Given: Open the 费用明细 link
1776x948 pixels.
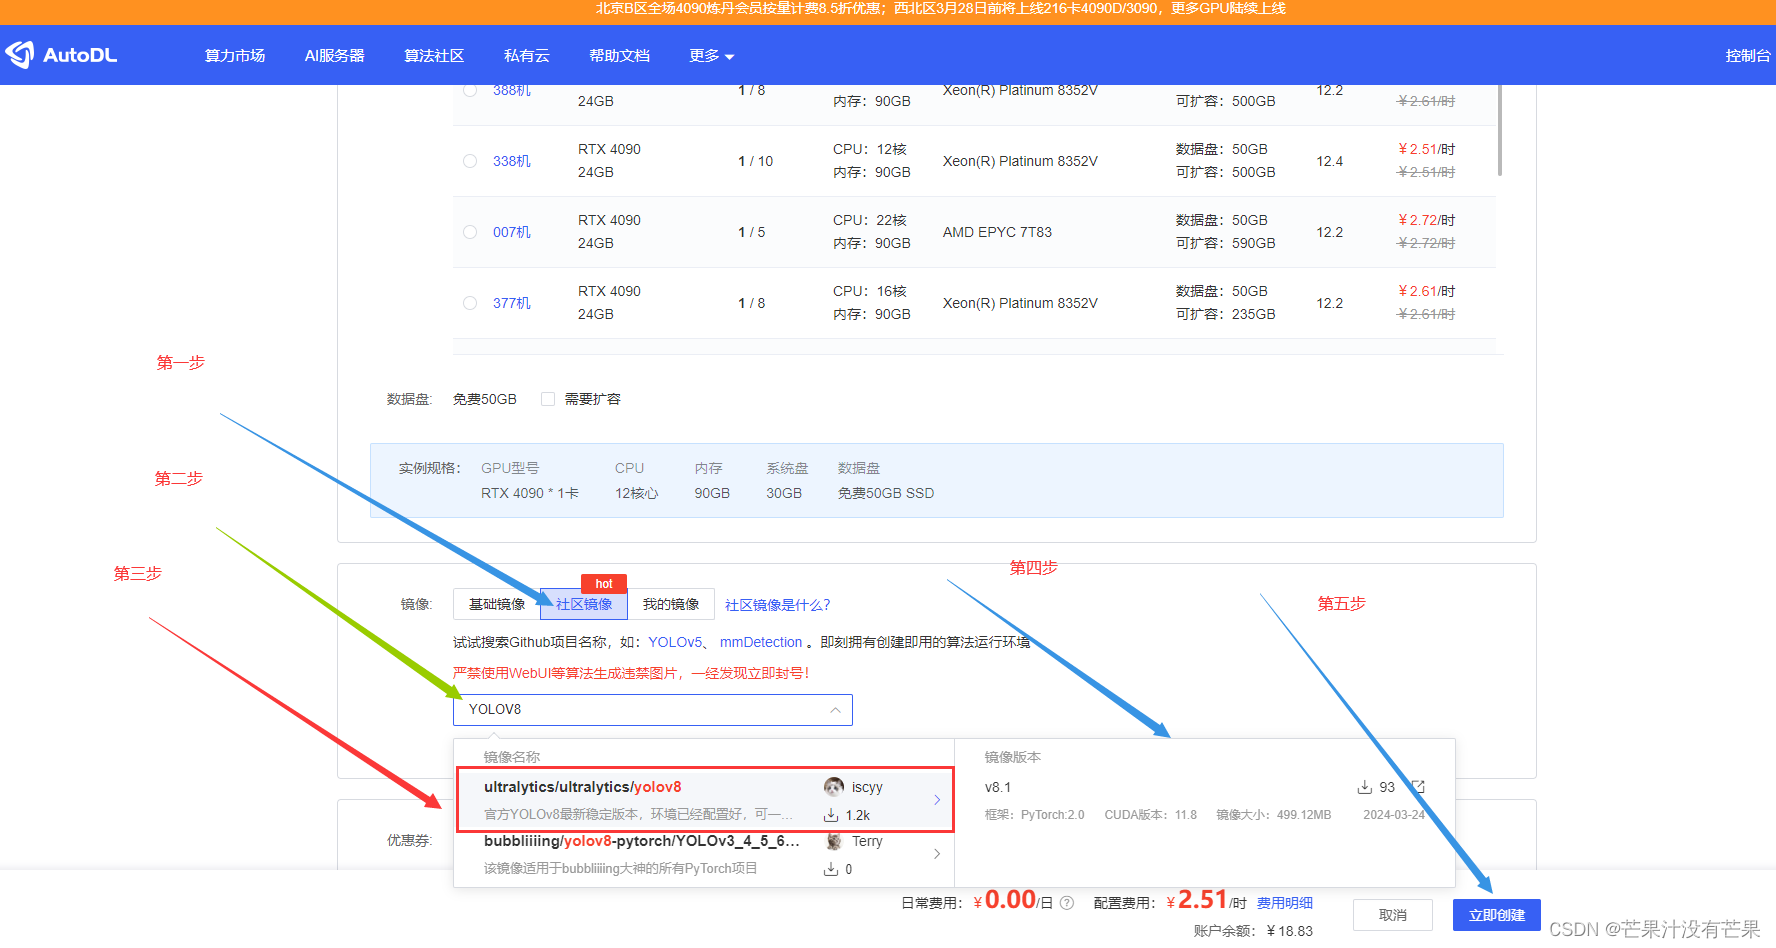Looking at the screenshot, I should (x=1285, y=903).
